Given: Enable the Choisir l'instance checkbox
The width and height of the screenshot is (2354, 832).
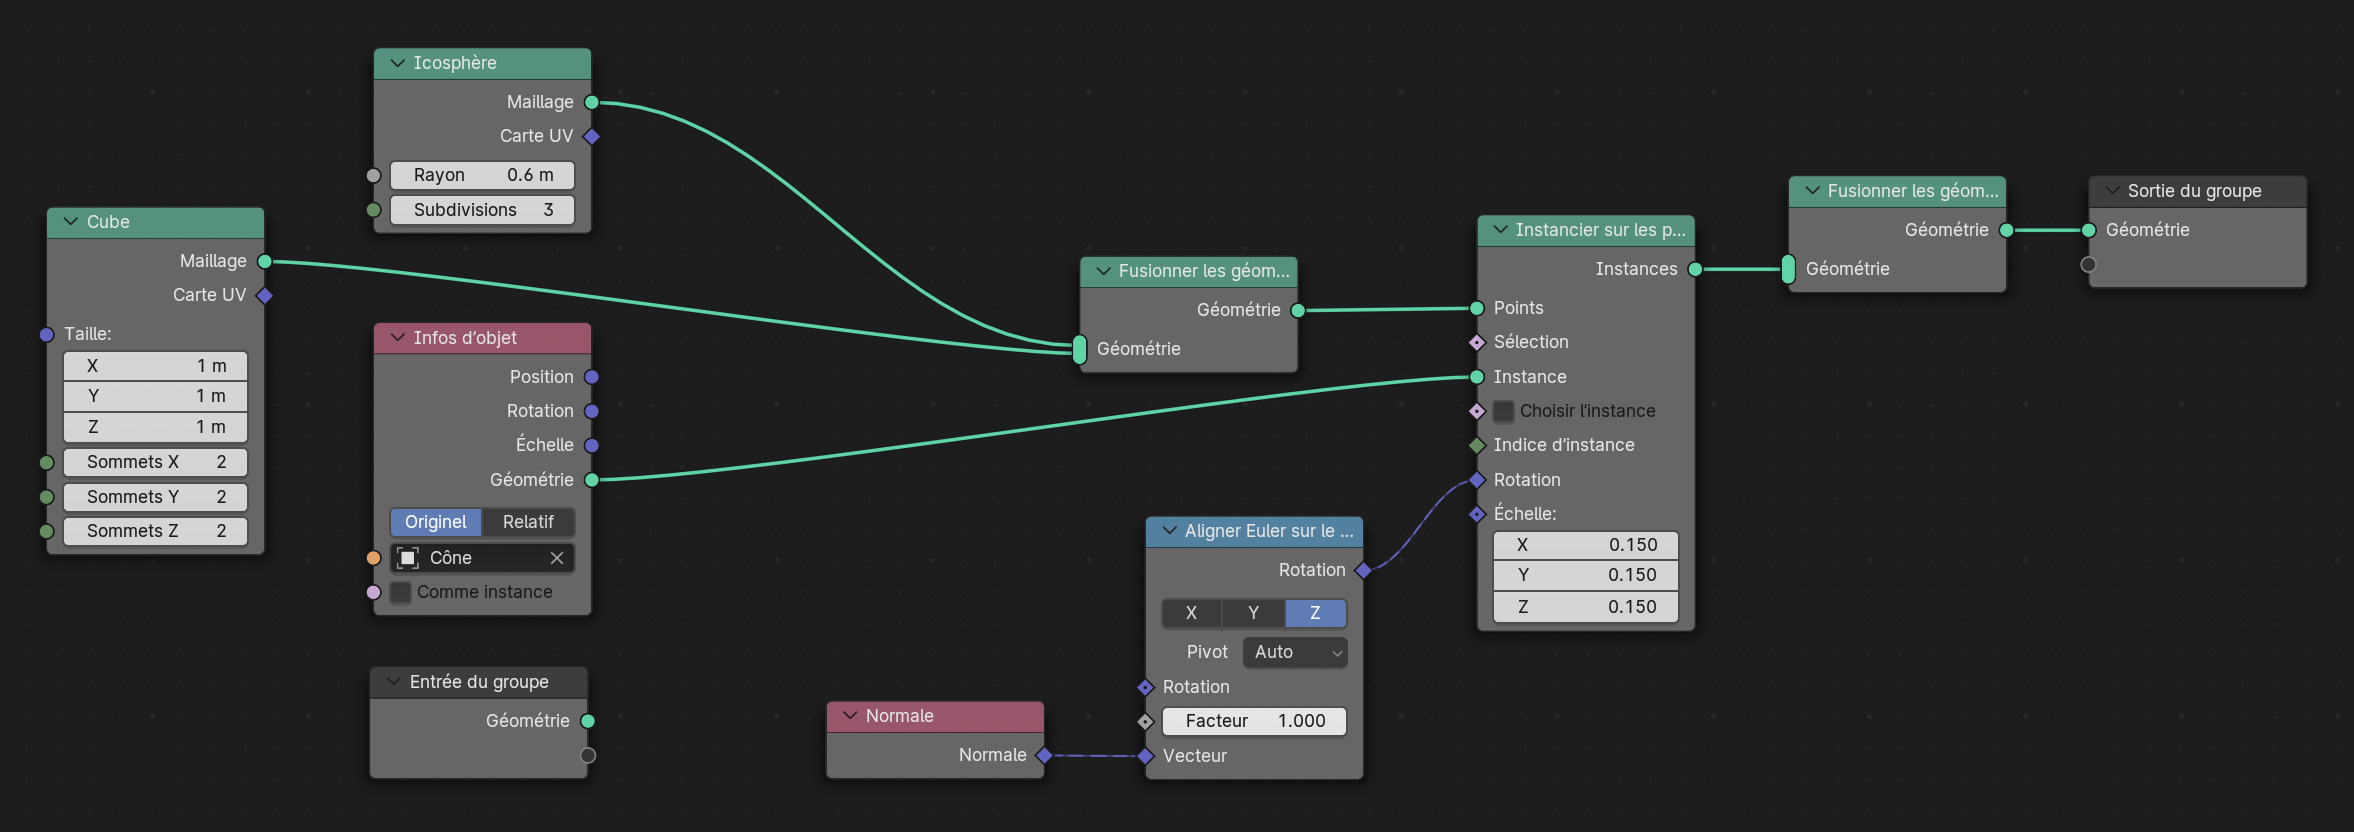Looking at the screenshot, I should tap(1503, 411).
